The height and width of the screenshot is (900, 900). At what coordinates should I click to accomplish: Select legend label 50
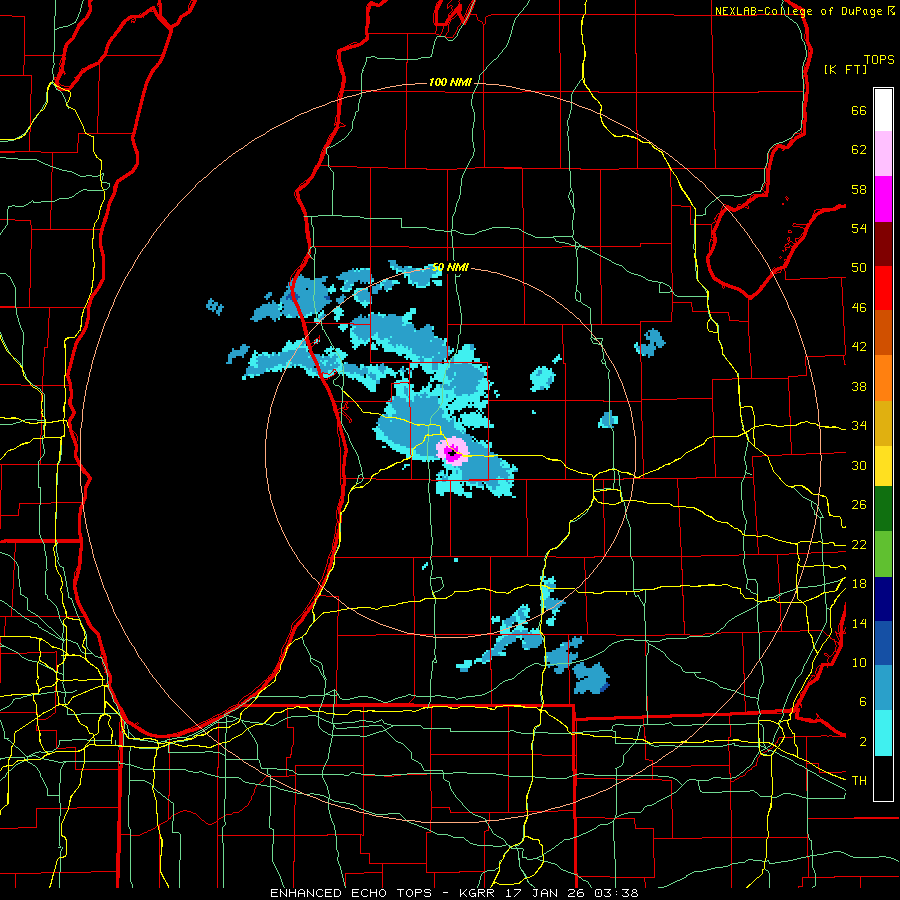click(859, 268)
